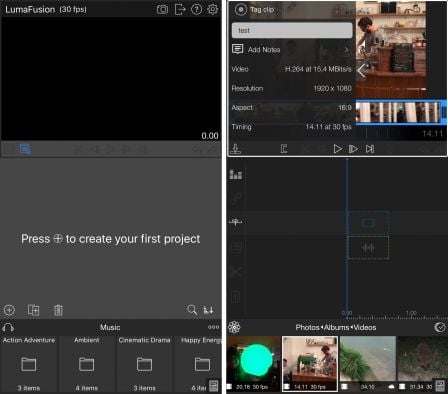Click the Resolution 1920 x 1080 row

pos(292,88)
